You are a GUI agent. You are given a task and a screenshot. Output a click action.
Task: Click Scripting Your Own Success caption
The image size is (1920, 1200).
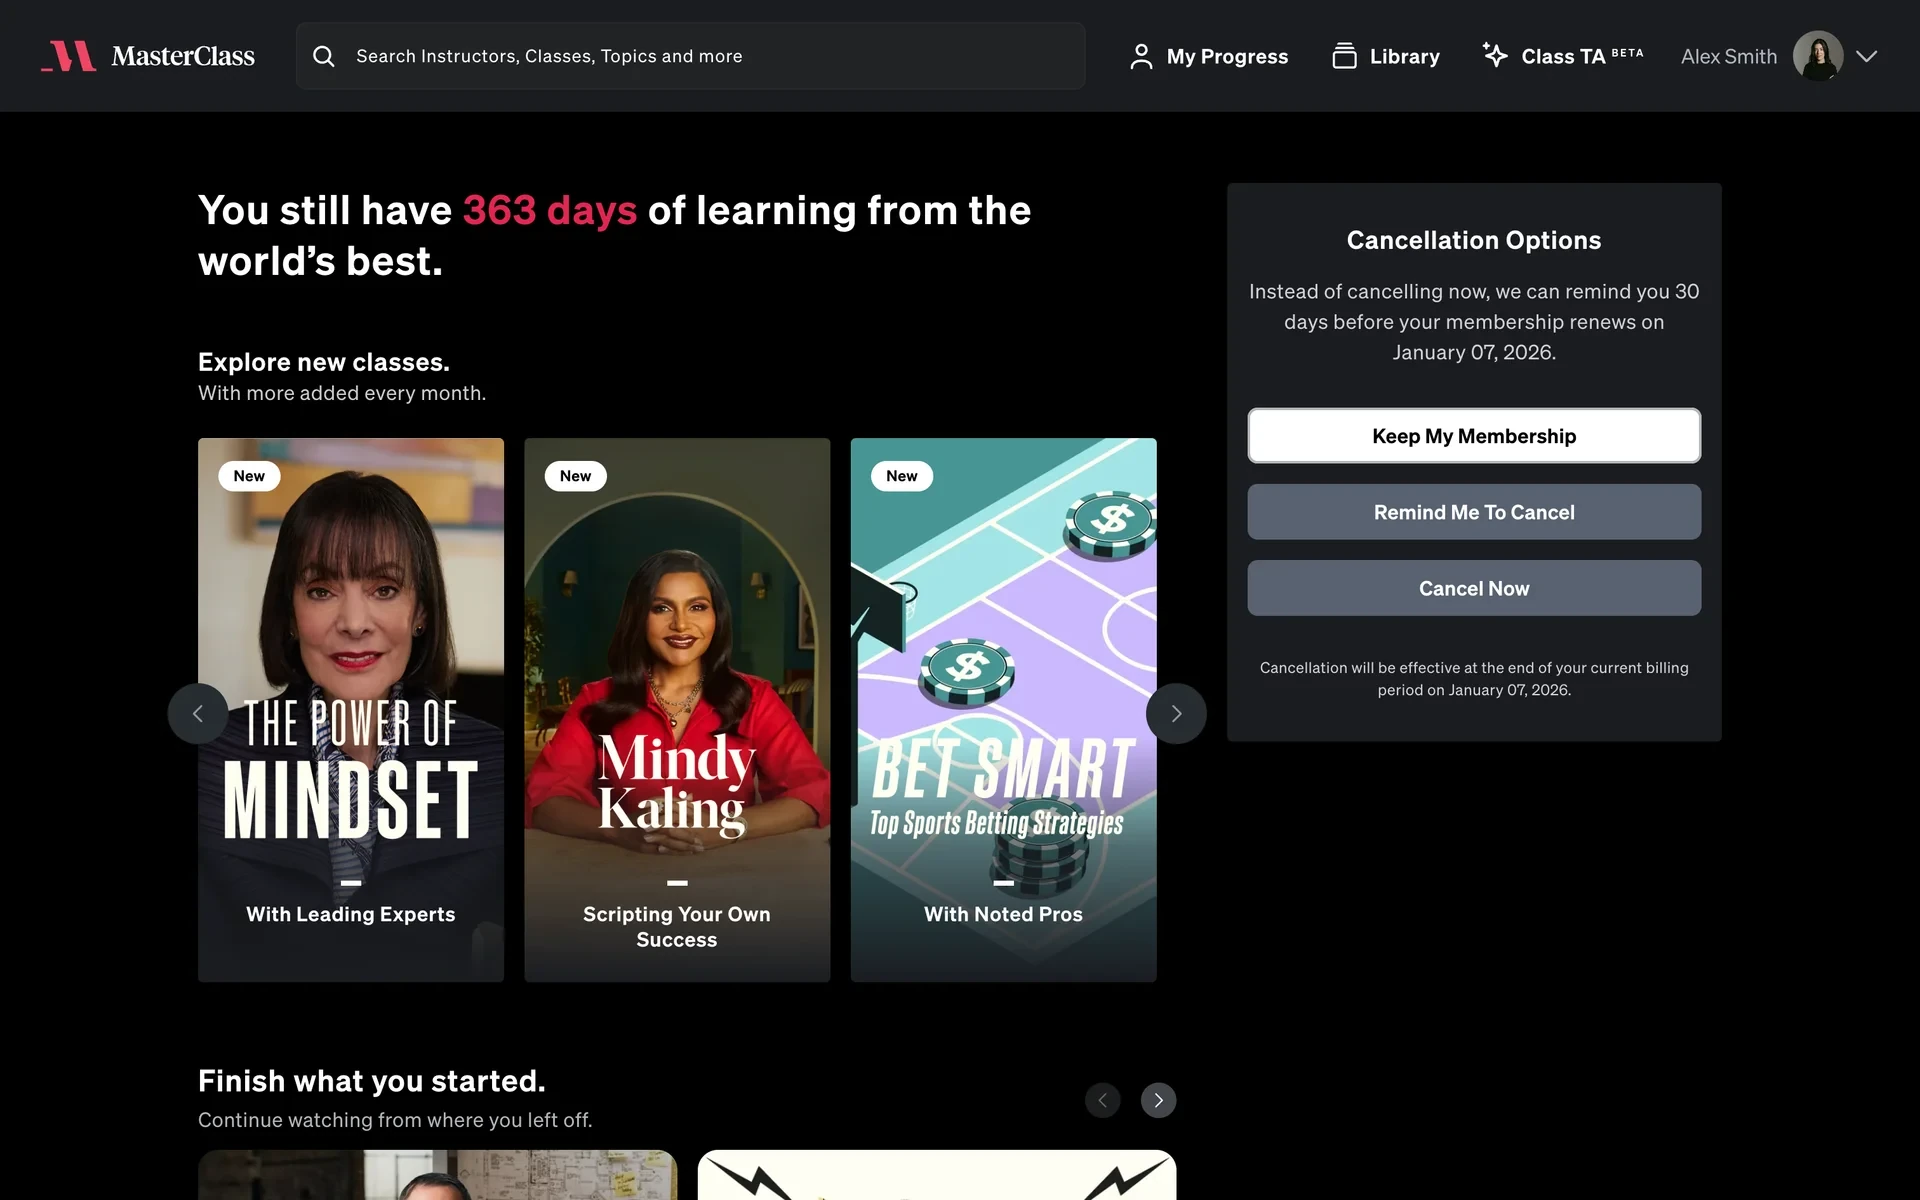(x=677, y=927)
